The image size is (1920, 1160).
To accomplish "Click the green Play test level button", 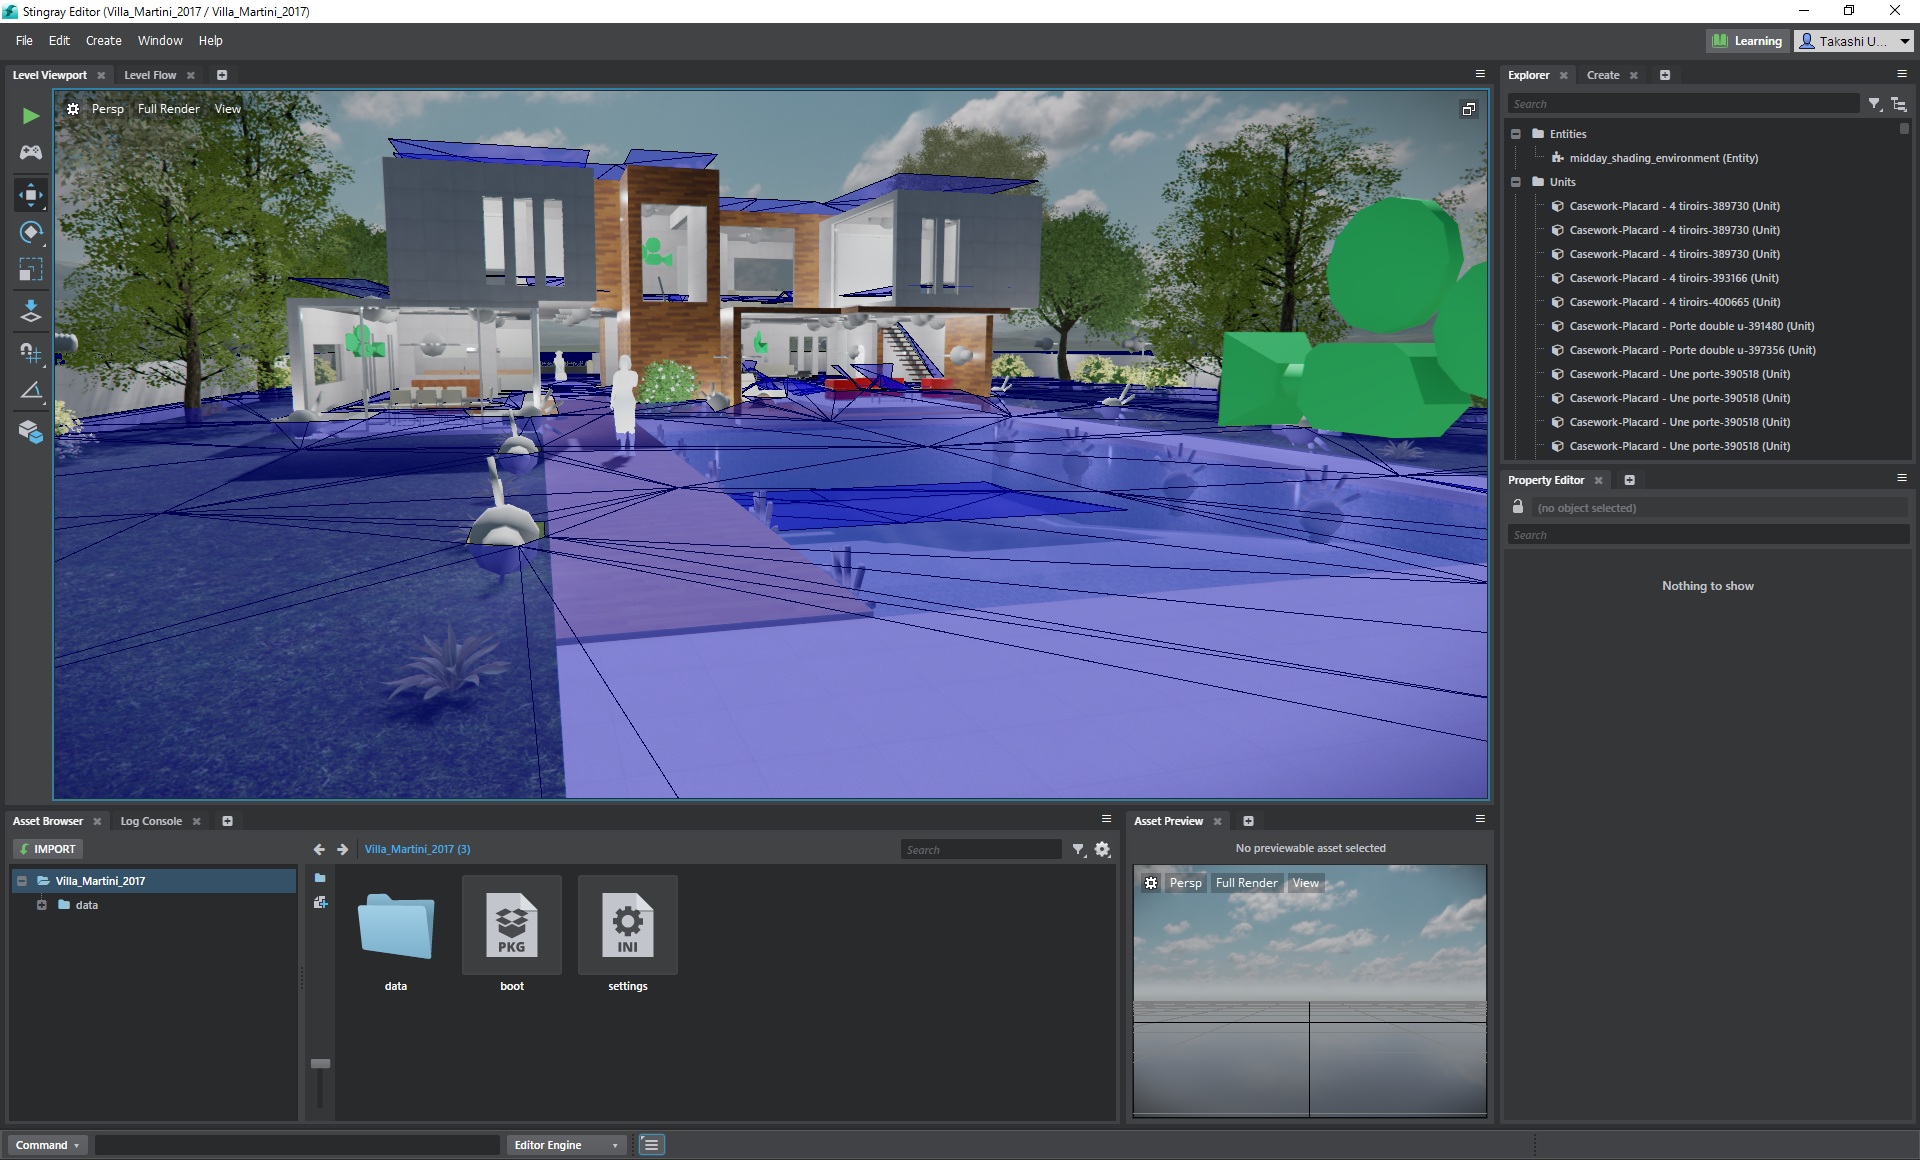I will point(31,116).
